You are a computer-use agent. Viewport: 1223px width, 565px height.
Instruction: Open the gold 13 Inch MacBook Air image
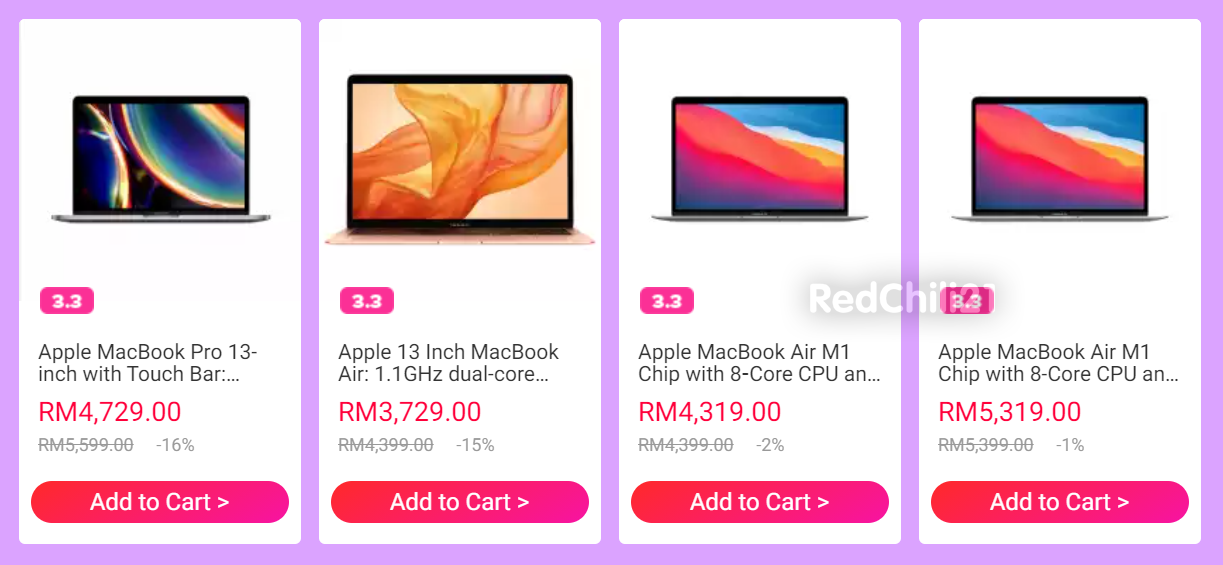pyautogui.click(x=460, y=158)
